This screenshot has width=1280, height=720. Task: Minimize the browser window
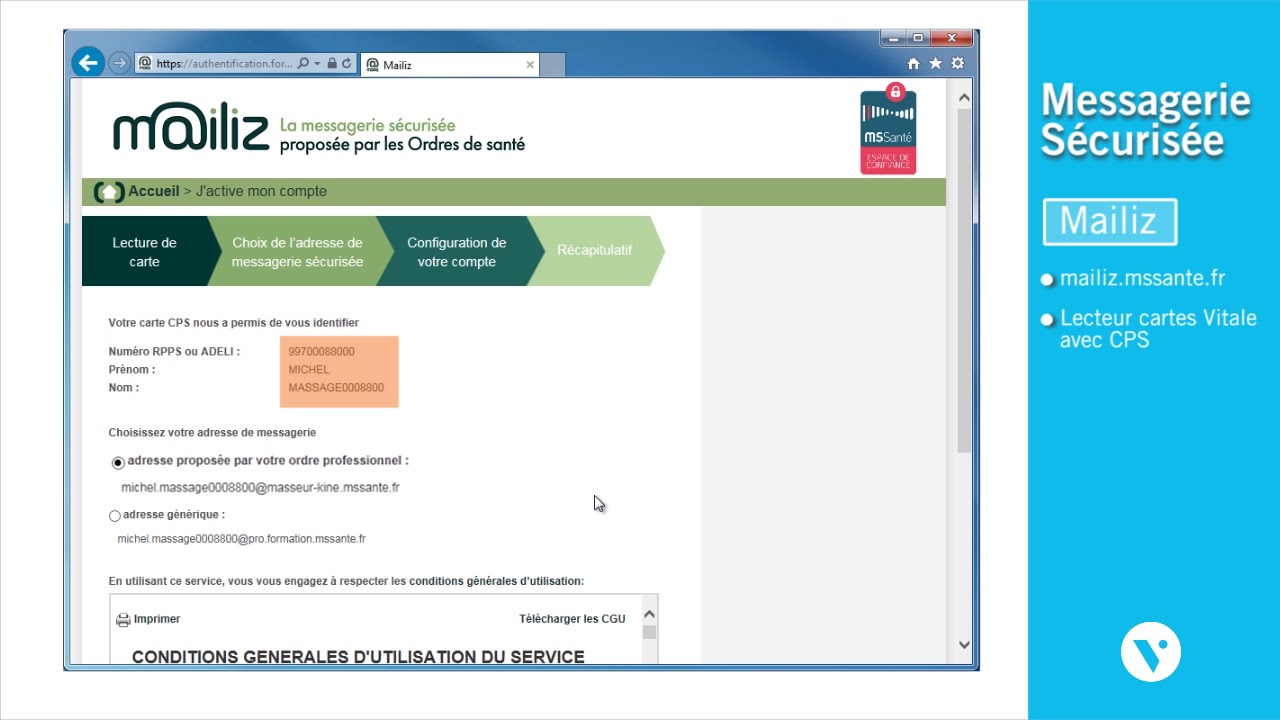(x=894, y=38)
